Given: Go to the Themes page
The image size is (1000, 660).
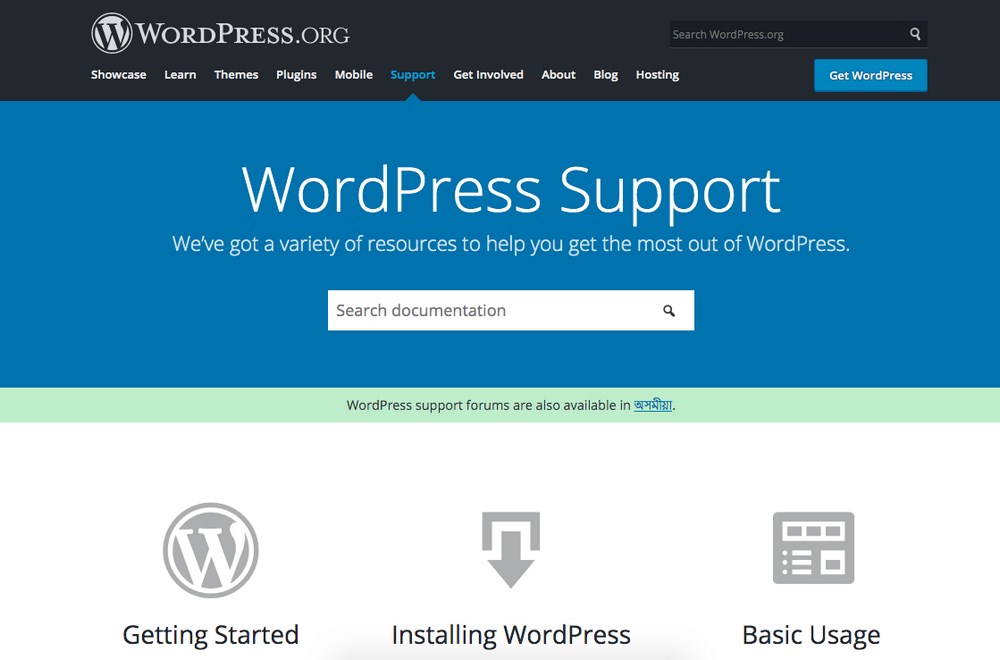Looking at the screenshot, I should 236,75.
